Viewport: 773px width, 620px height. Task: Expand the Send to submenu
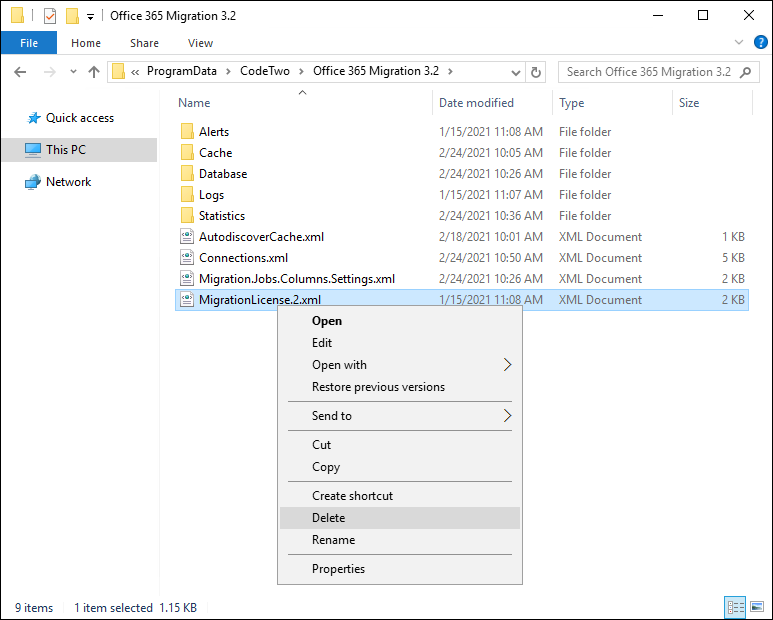coord(400,416)
